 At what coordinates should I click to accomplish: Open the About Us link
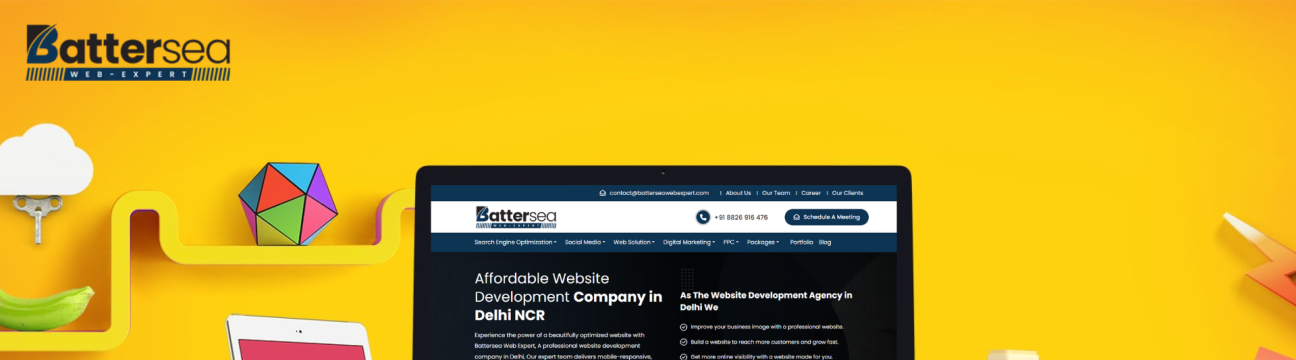coord(738,193)
